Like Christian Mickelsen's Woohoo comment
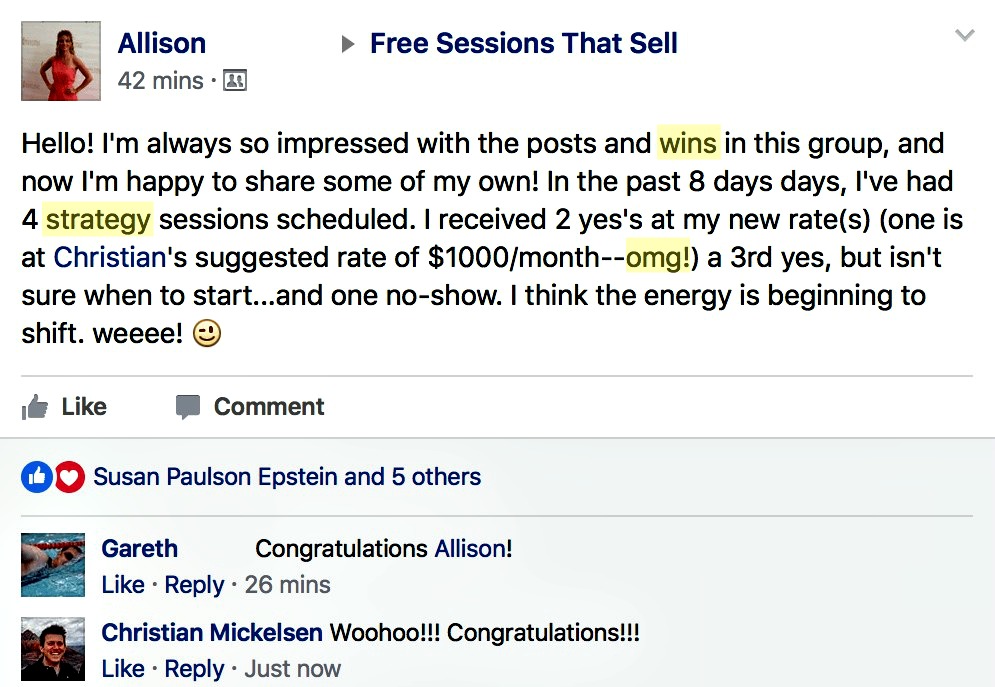Viewport: 995px width, 687px height. (x=122, y=669)
